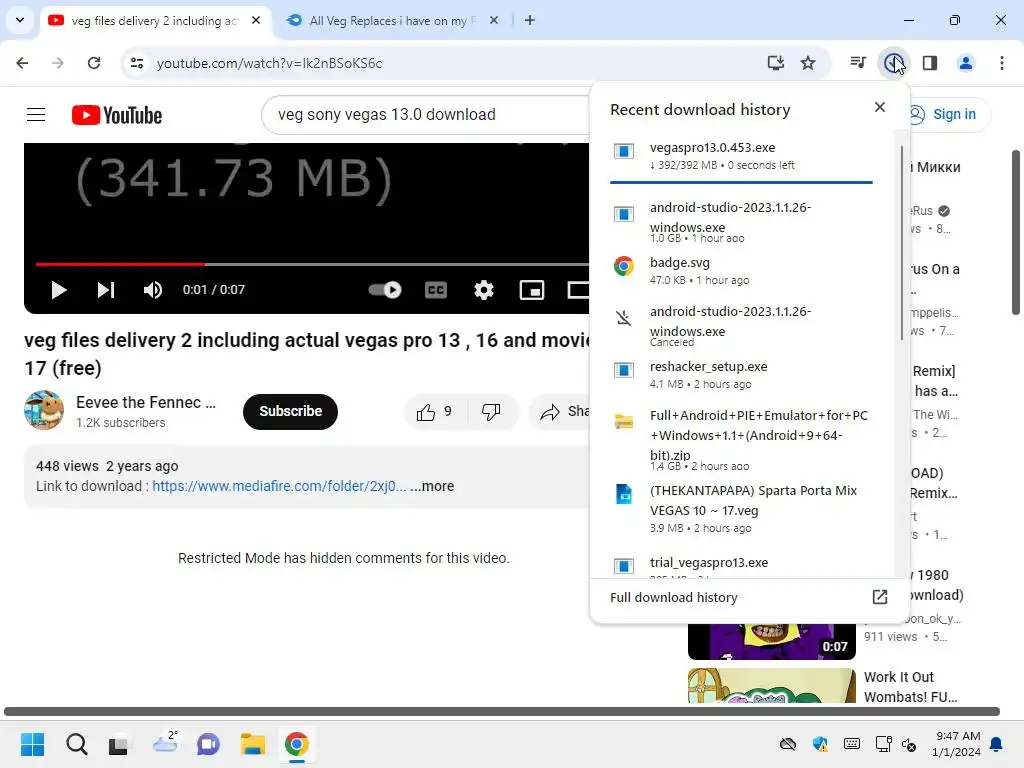
Task: Select the canceled android-studio download
Action: pyautogui.click(x=741, y=325)
